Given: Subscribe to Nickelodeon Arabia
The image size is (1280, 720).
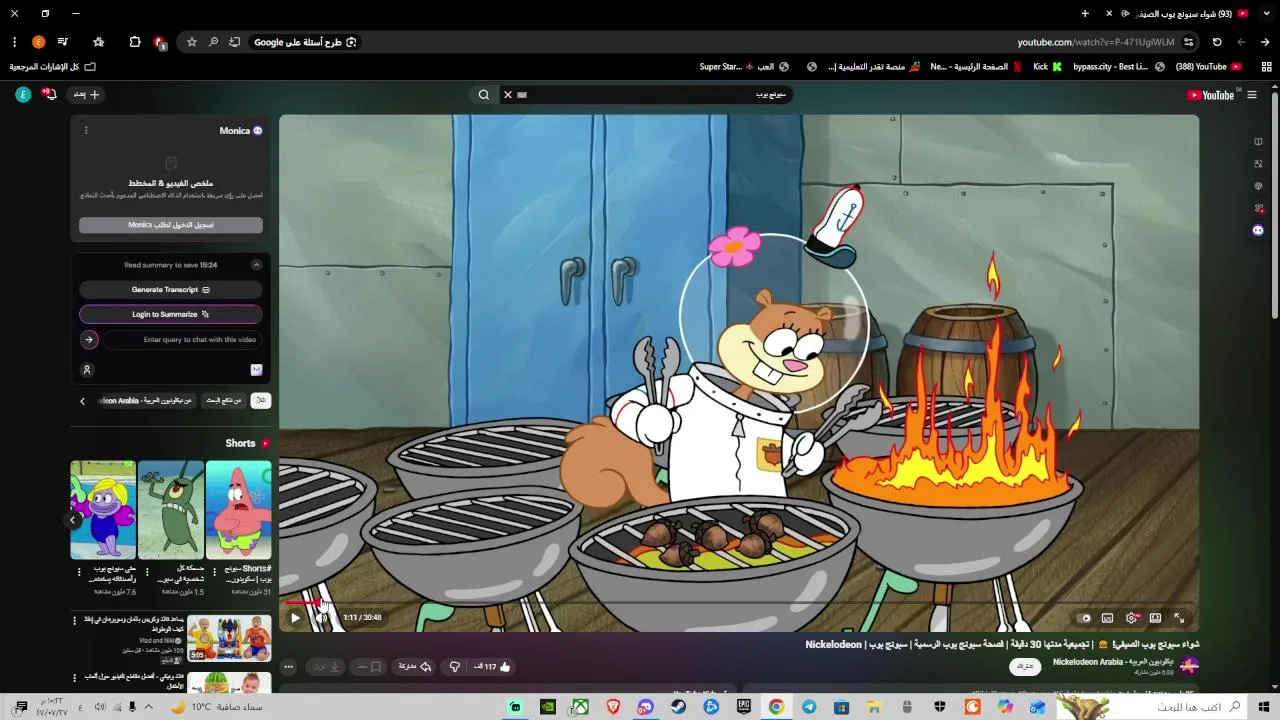Looking at the screenshot, I should (1025, 666).
